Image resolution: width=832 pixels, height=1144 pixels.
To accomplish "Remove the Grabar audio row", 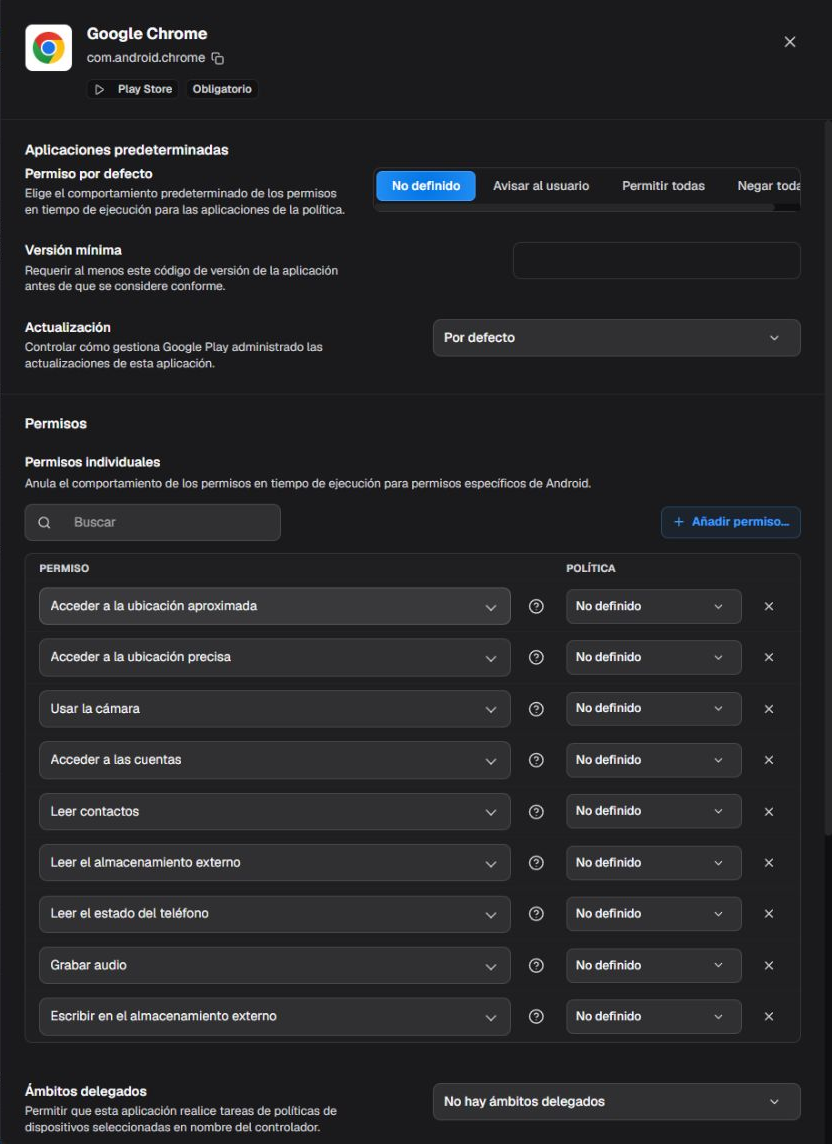I will 769,965.
